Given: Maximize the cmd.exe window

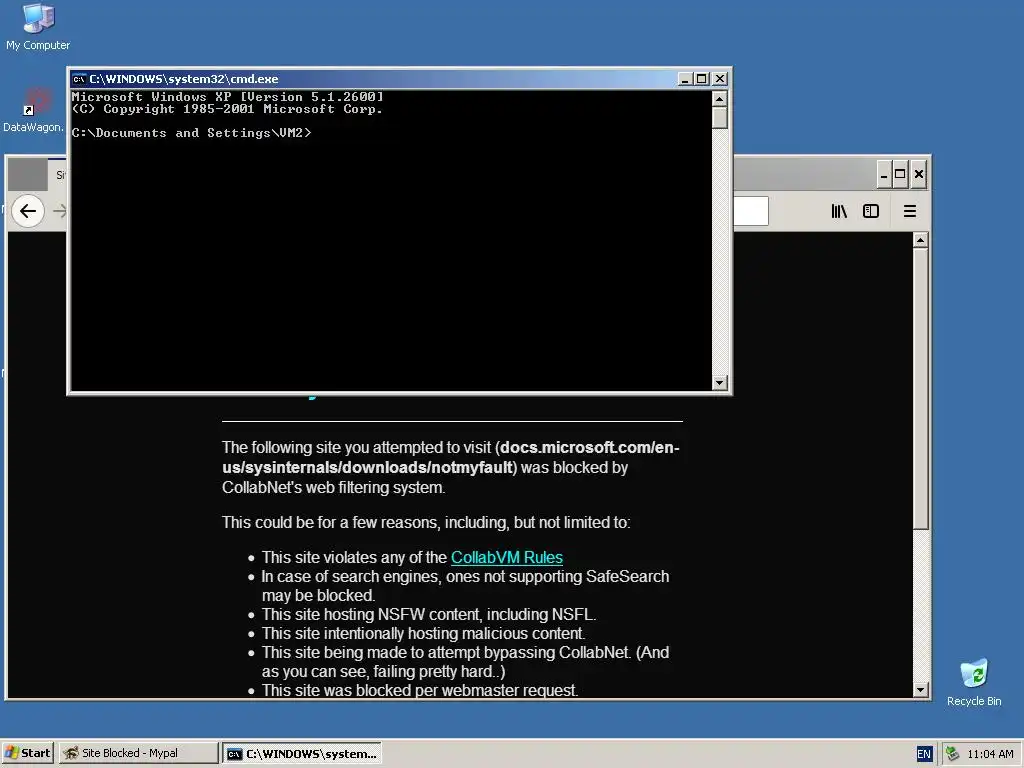Looking at the screenshot, I should (x=701, y=79).
